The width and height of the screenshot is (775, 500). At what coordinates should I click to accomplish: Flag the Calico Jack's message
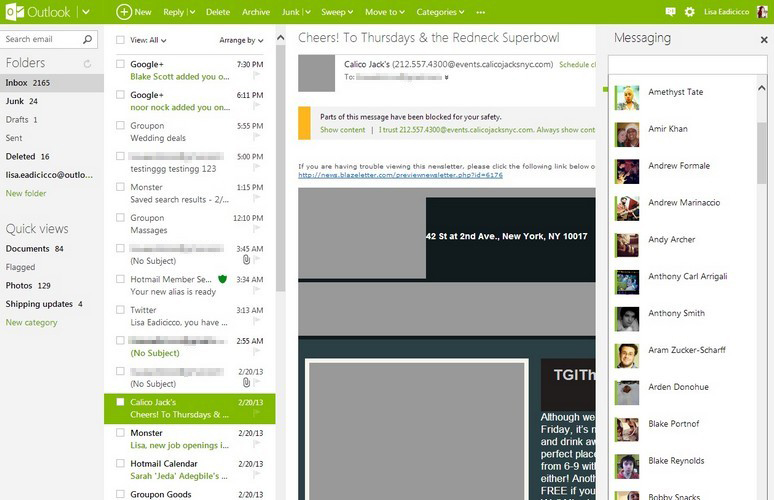point(257,414)
